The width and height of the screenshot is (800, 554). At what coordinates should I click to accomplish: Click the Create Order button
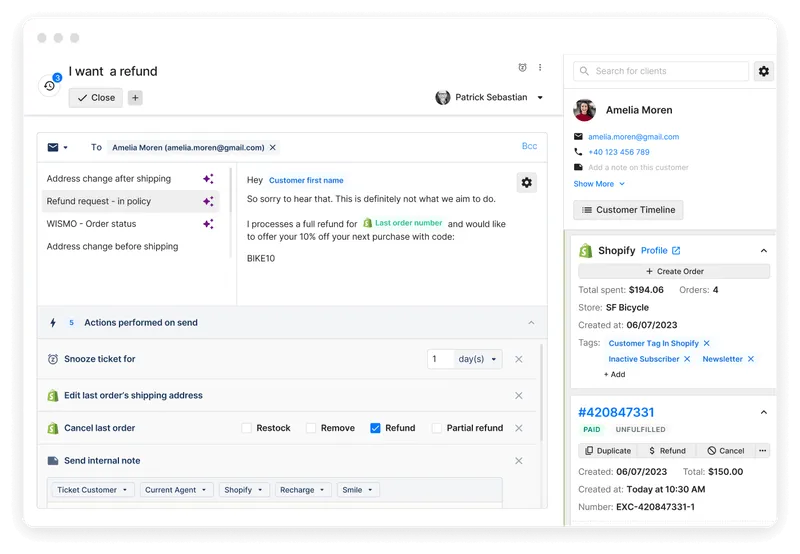click(x=675, y=272)
